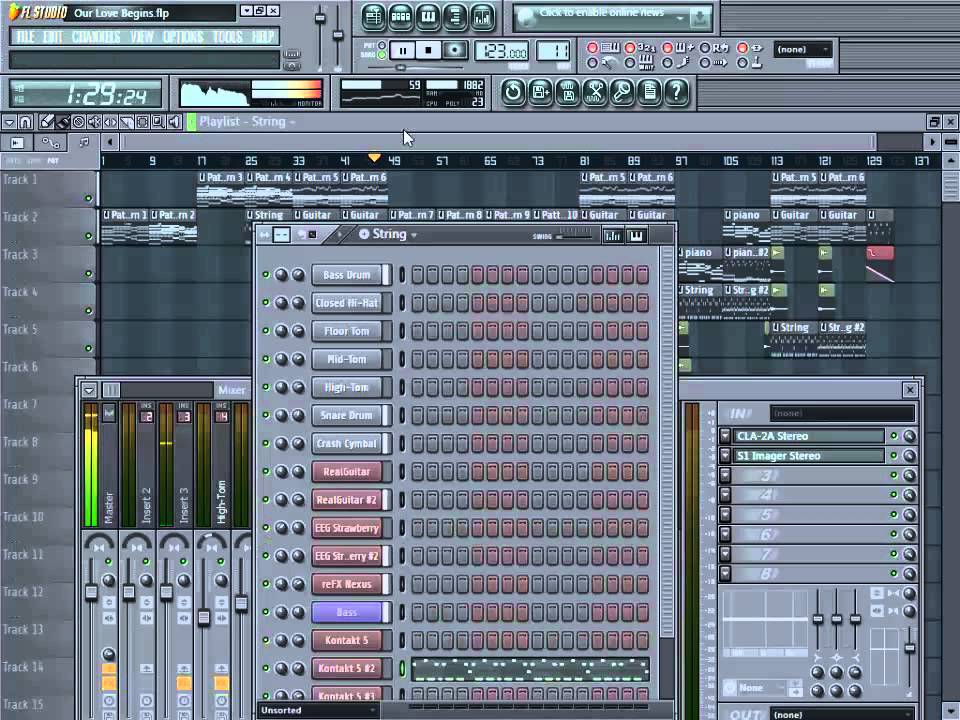
Task: Disable the CLA-2A Stereo effect LED
Action: [x=894, y=436]
